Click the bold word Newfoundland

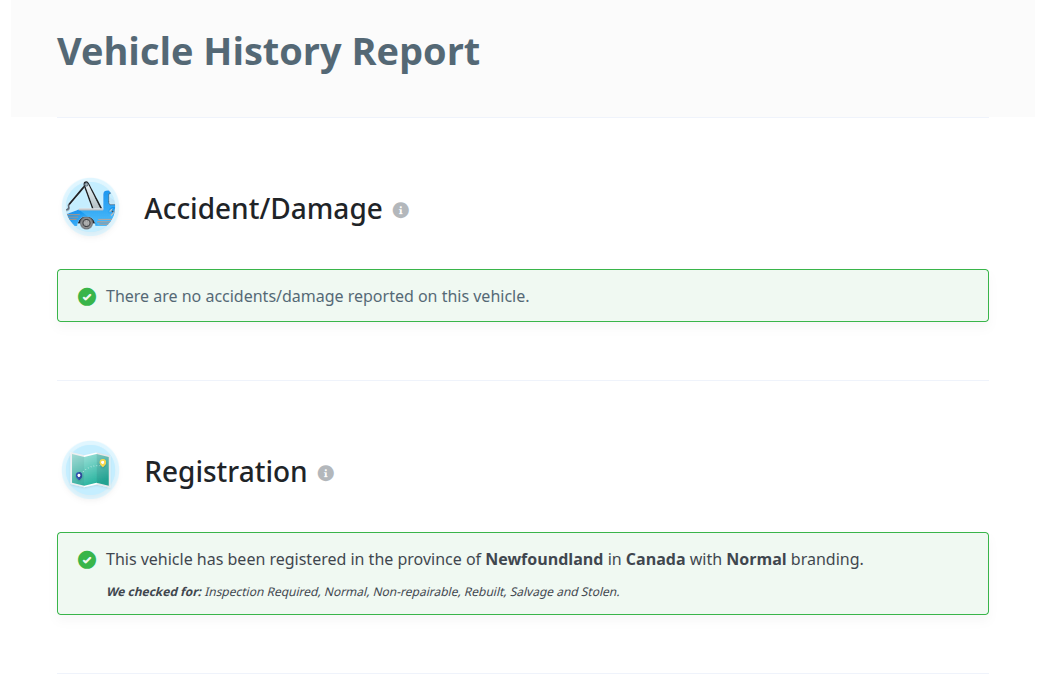click(x=544, y=559)
